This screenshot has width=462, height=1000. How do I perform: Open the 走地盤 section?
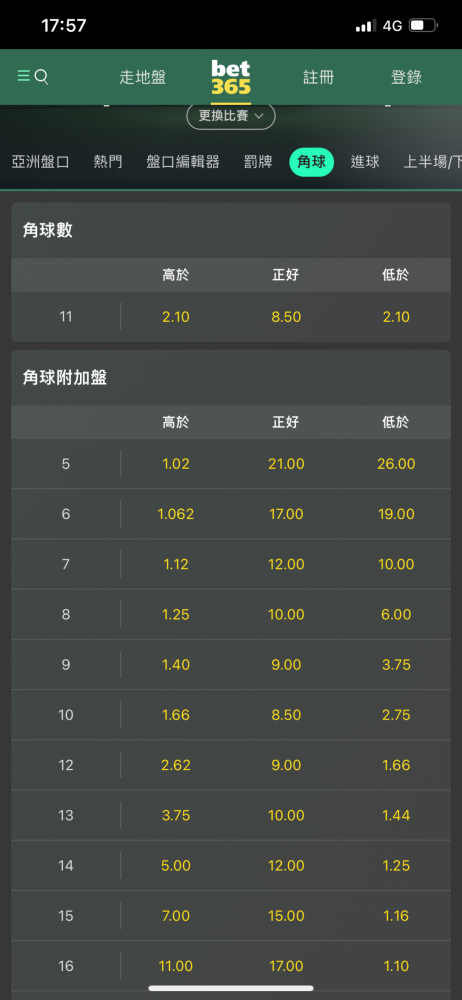coord(142,78)
